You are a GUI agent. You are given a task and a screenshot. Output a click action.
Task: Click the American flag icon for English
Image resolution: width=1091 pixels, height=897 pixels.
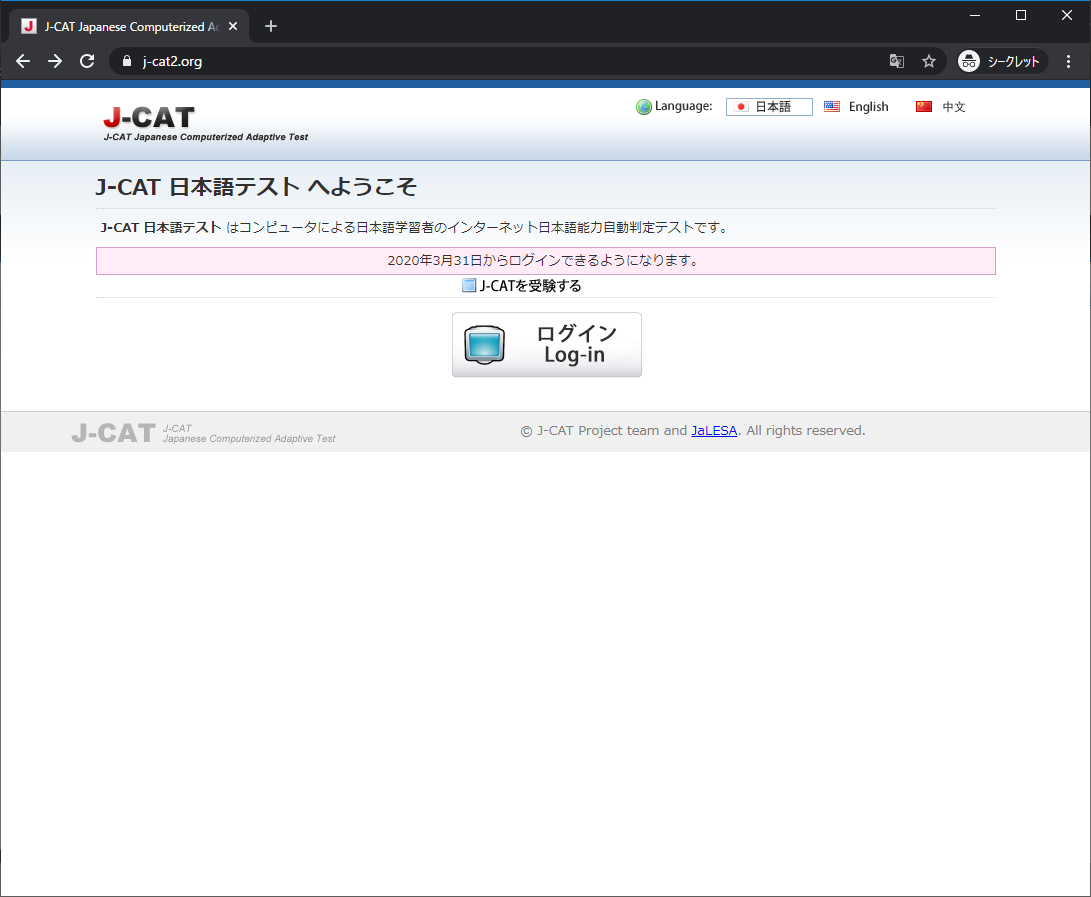tap(831, 106)
